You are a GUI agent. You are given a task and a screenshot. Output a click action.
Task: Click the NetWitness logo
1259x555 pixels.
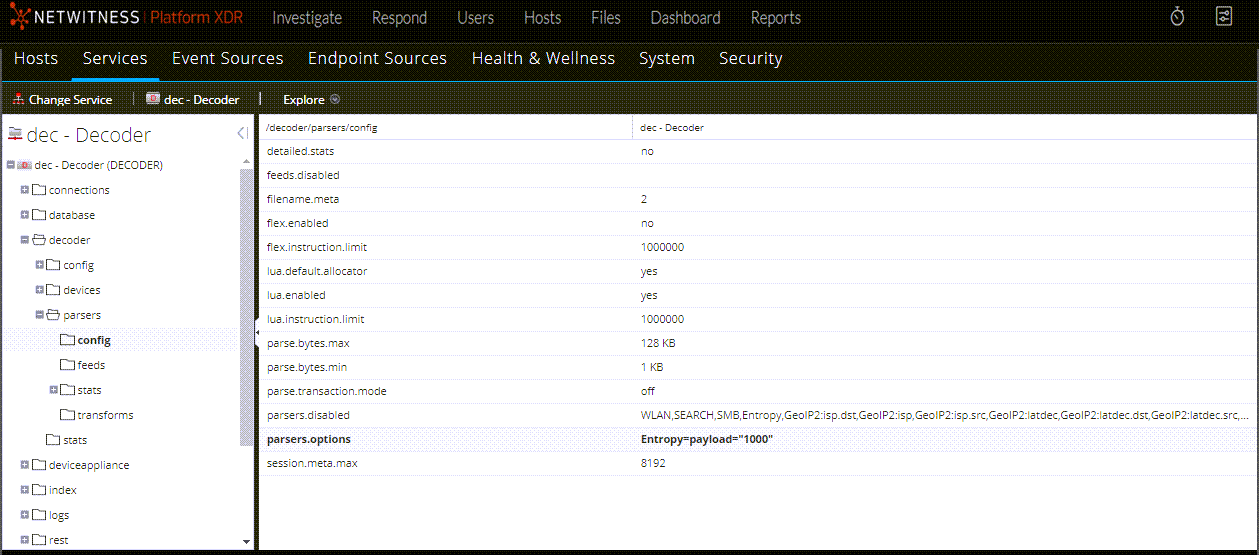tap(125, 18)
